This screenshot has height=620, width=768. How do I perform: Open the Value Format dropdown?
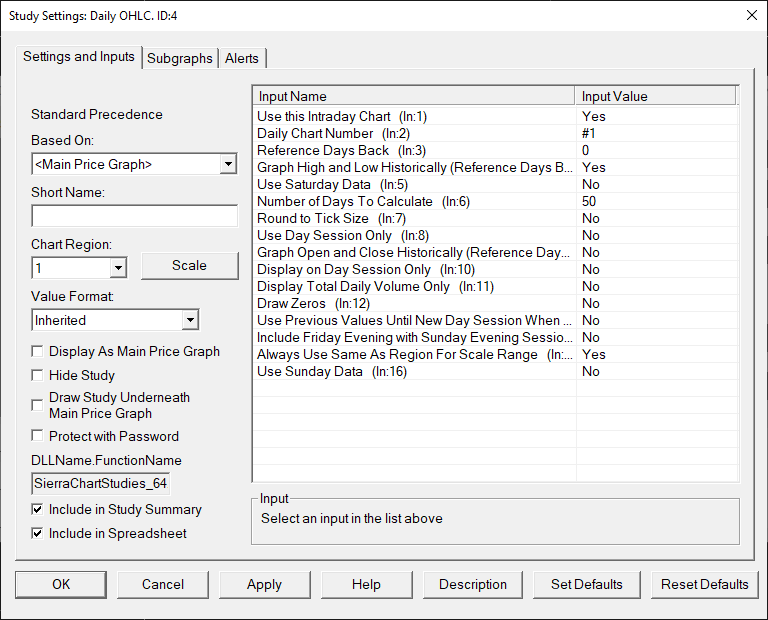190,320
